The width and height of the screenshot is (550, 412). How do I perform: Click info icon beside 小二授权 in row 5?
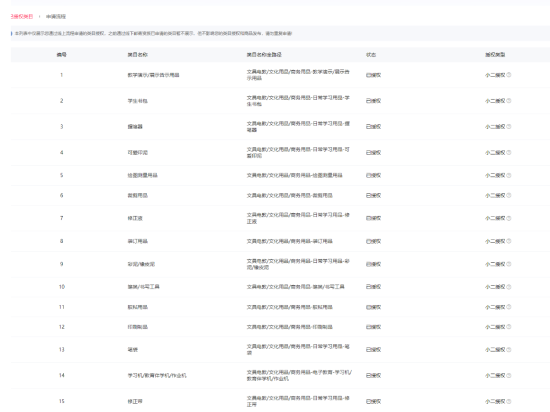(x=509, y=175)
